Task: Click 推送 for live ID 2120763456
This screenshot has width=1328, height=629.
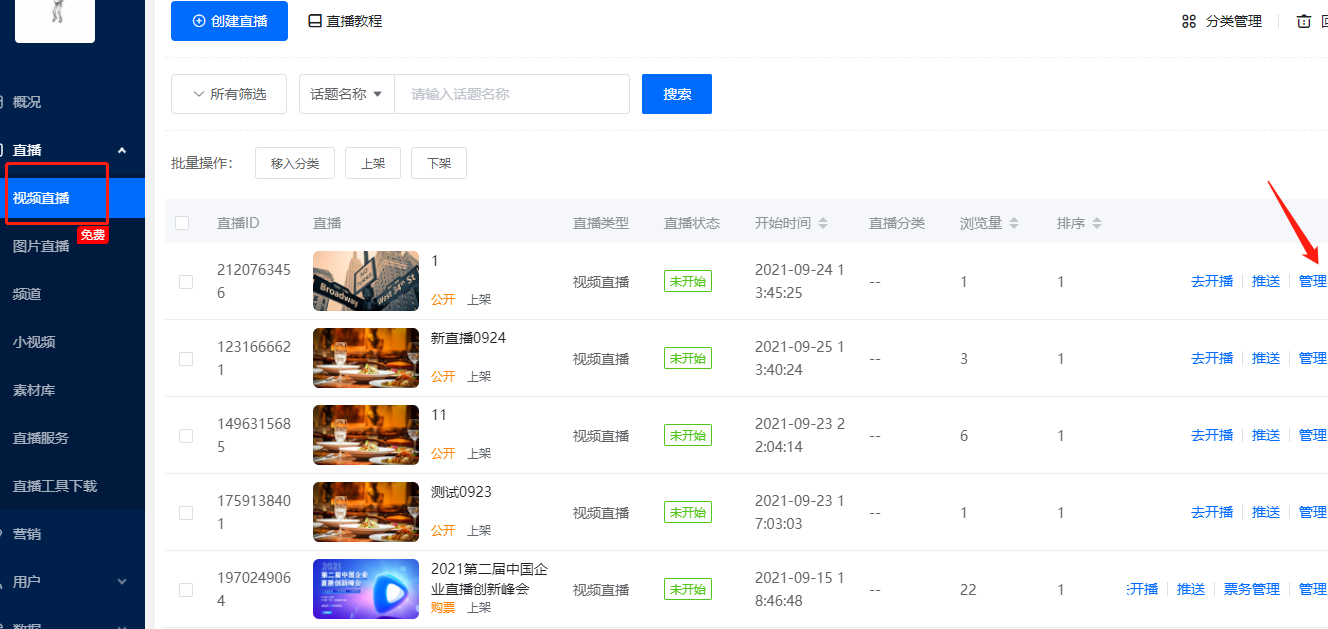Action: pos(1266,282)
